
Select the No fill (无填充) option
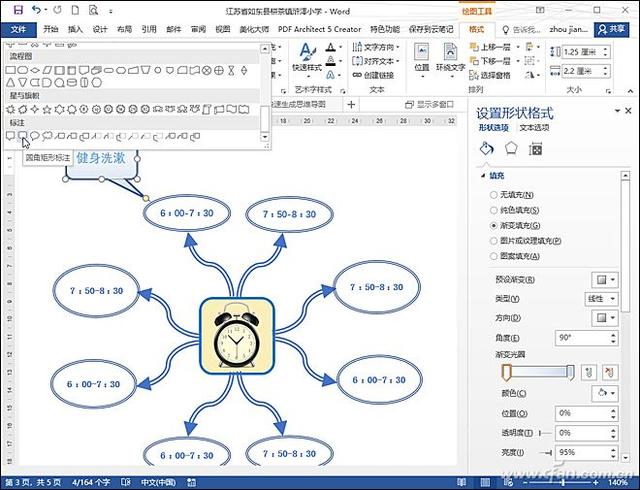tap(495, 194)
